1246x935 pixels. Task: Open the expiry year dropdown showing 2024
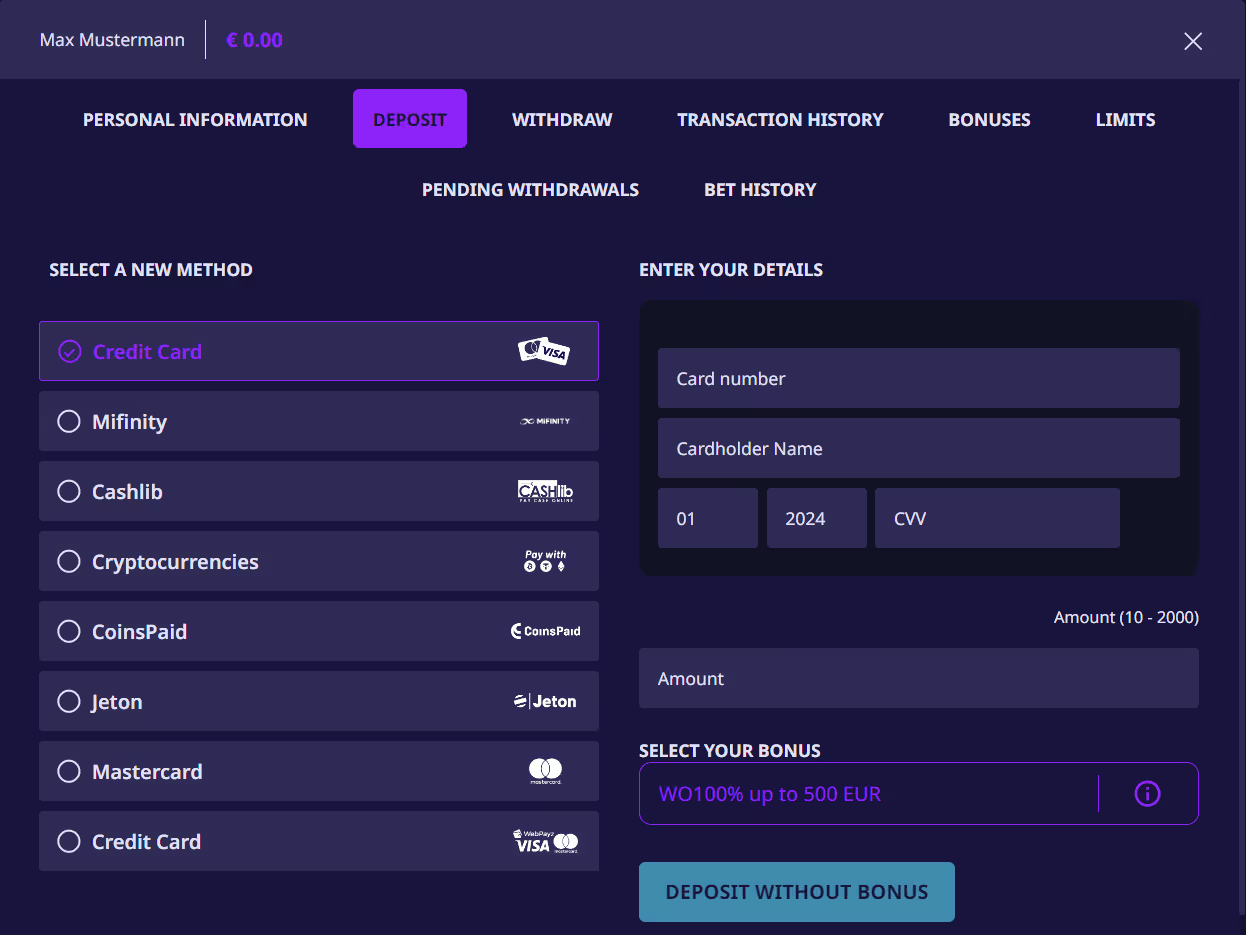[816, 518]
